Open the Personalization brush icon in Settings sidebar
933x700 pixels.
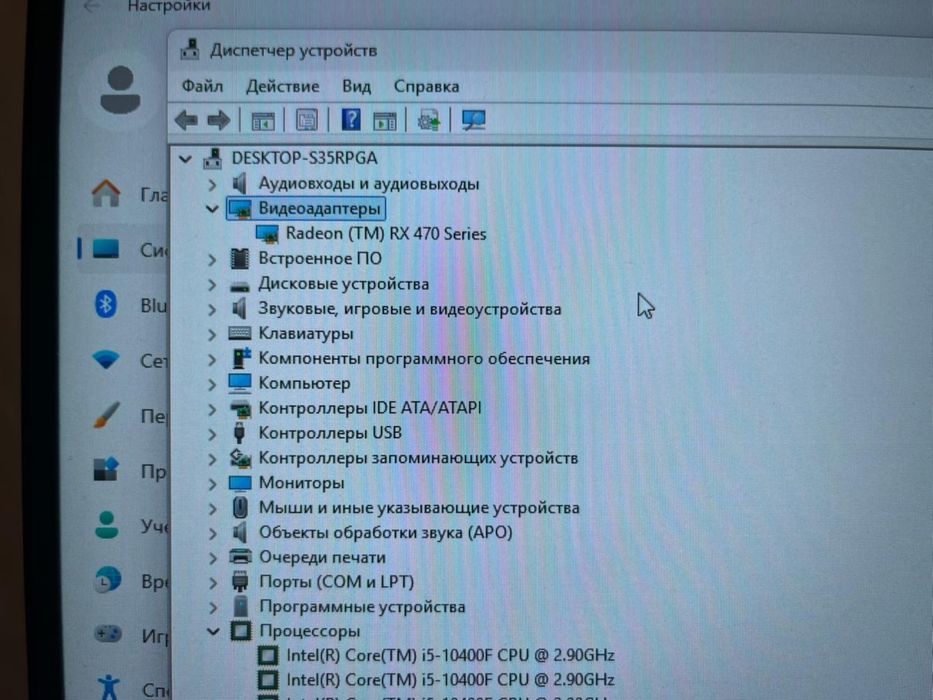pos(107,415)
